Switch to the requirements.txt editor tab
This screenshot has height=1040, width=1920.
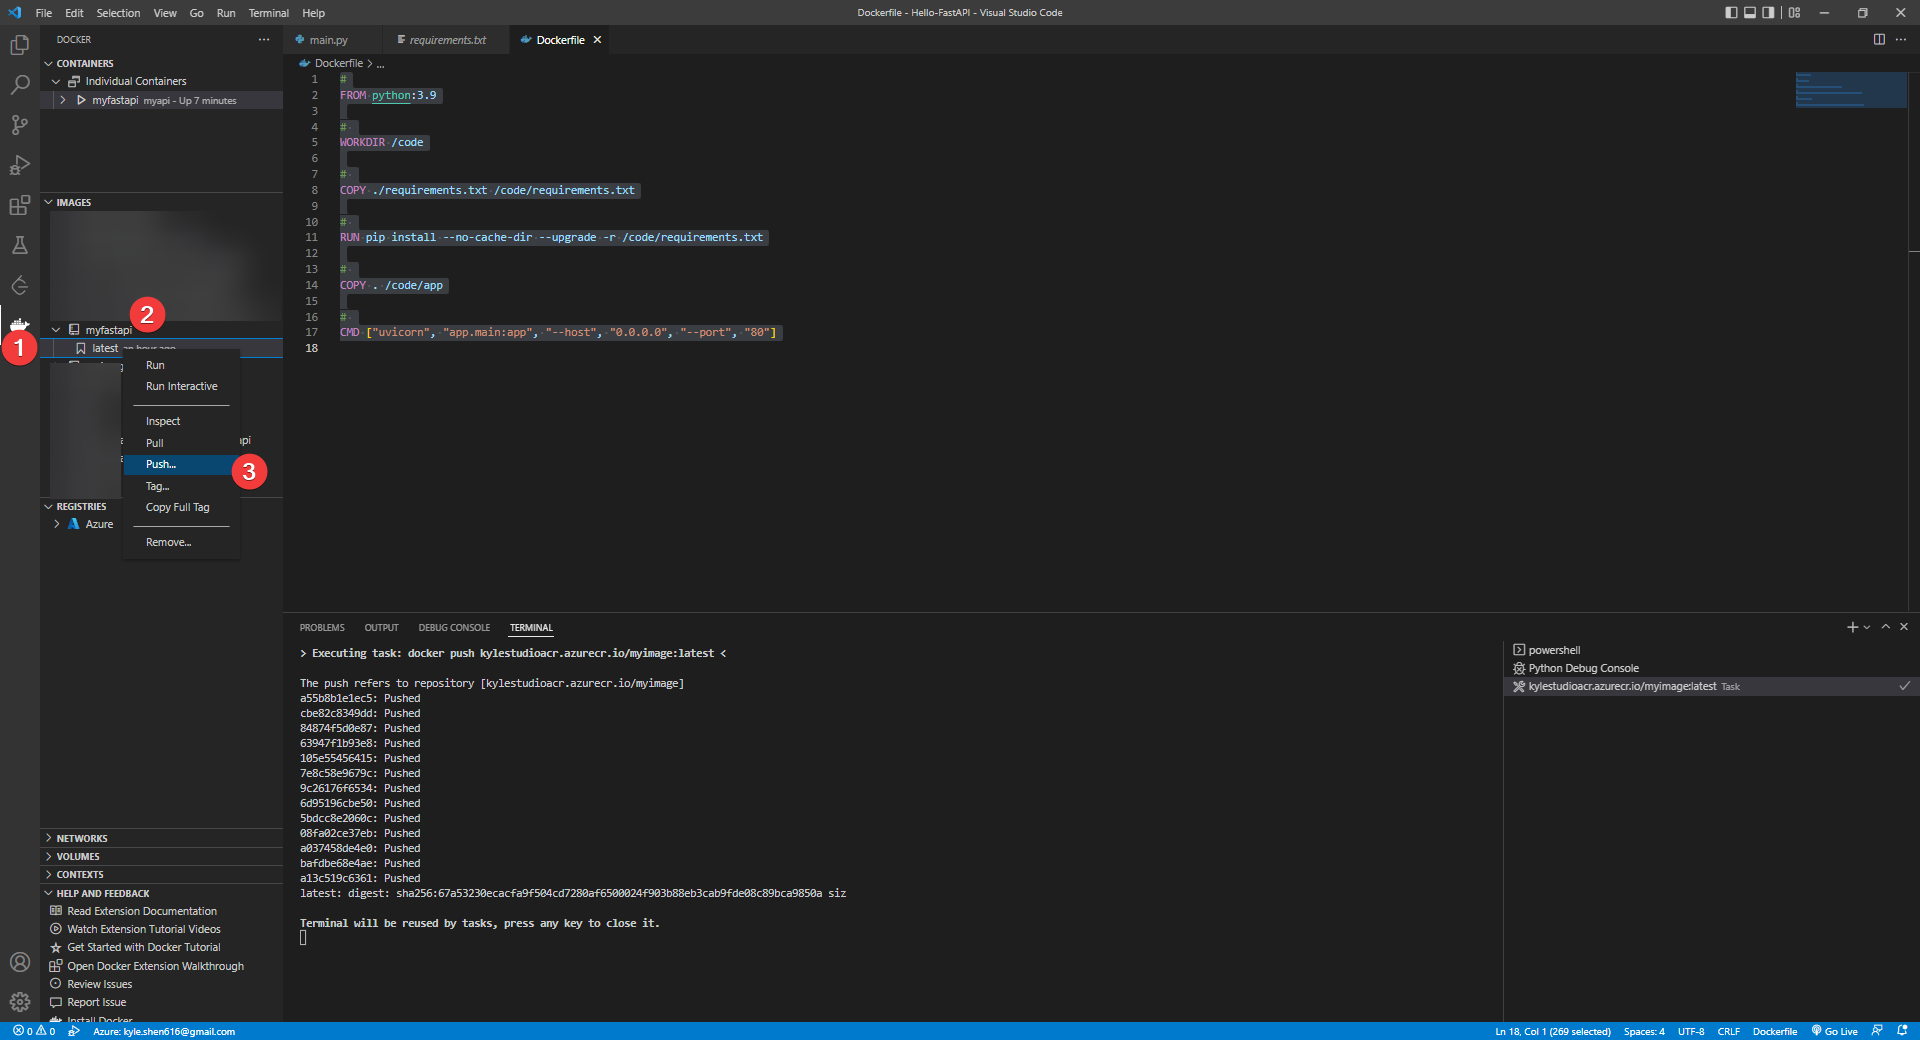tap(447, 40)
